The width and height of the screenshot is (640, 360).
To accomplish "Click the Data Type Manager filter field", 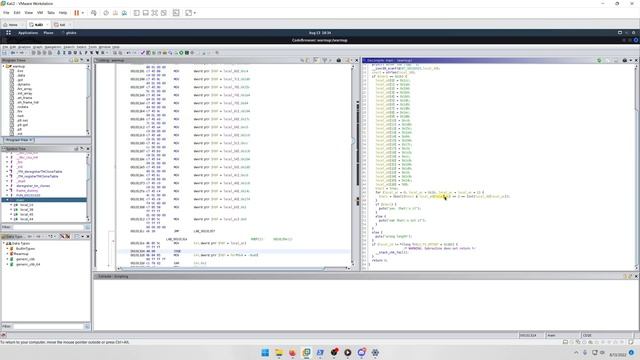I will coord(48,326).
